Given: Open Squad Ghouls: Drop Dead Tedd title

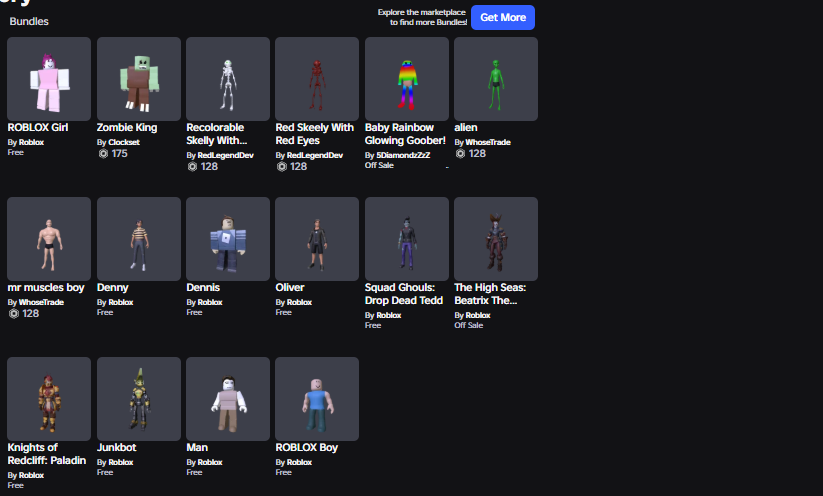Looking at the screenshot, I should [404, 294].
